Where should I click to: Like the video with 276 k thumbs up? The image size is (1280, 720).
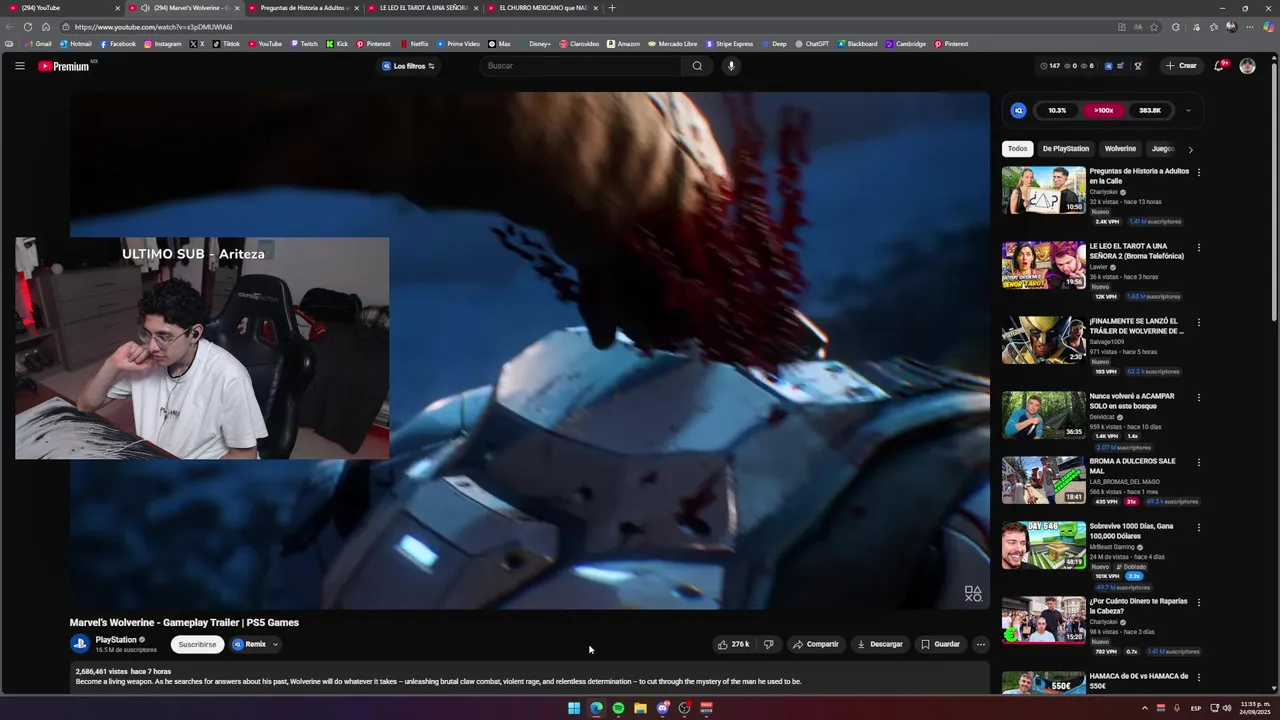coord(733,644)
